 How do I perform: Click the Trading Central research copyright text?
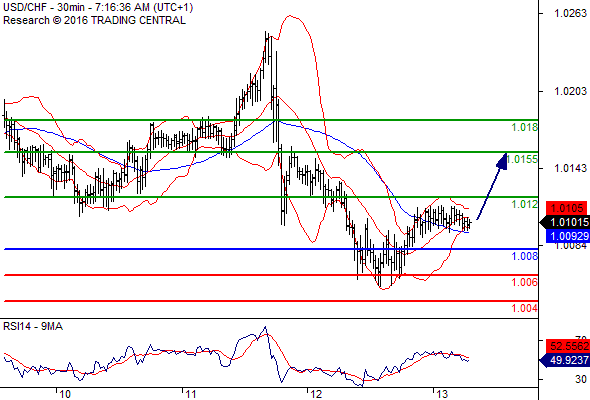pos(94,20)
